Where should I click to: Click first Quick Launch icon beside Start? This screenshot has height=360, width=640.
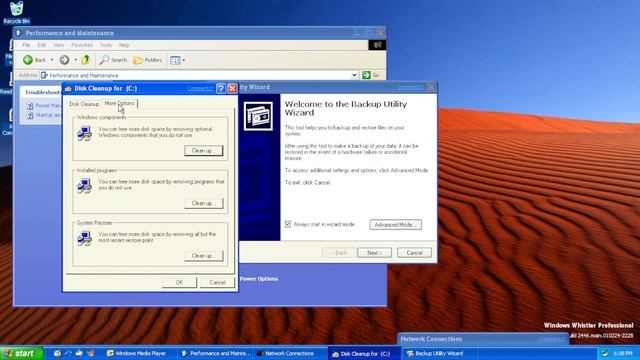tap(57, 353)
